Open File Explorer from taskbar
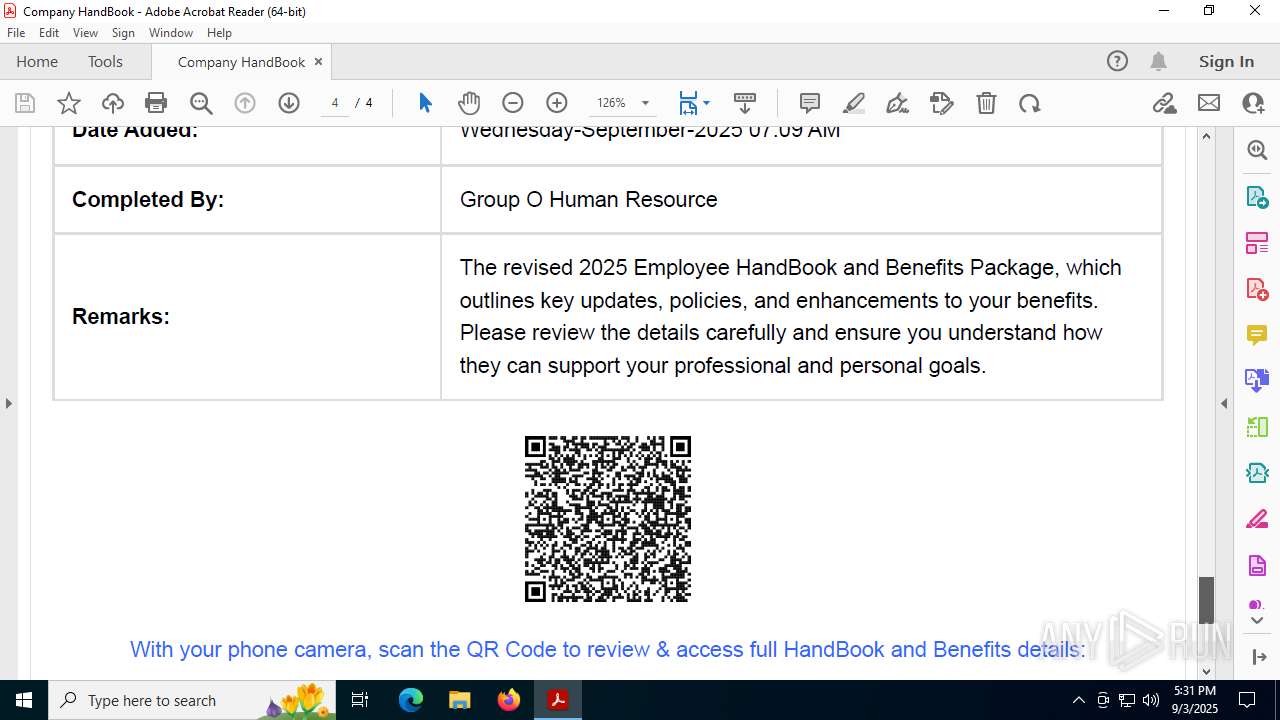Image resolution: width=1280 pixels, height=720 pixels. [x=459, y=700]
